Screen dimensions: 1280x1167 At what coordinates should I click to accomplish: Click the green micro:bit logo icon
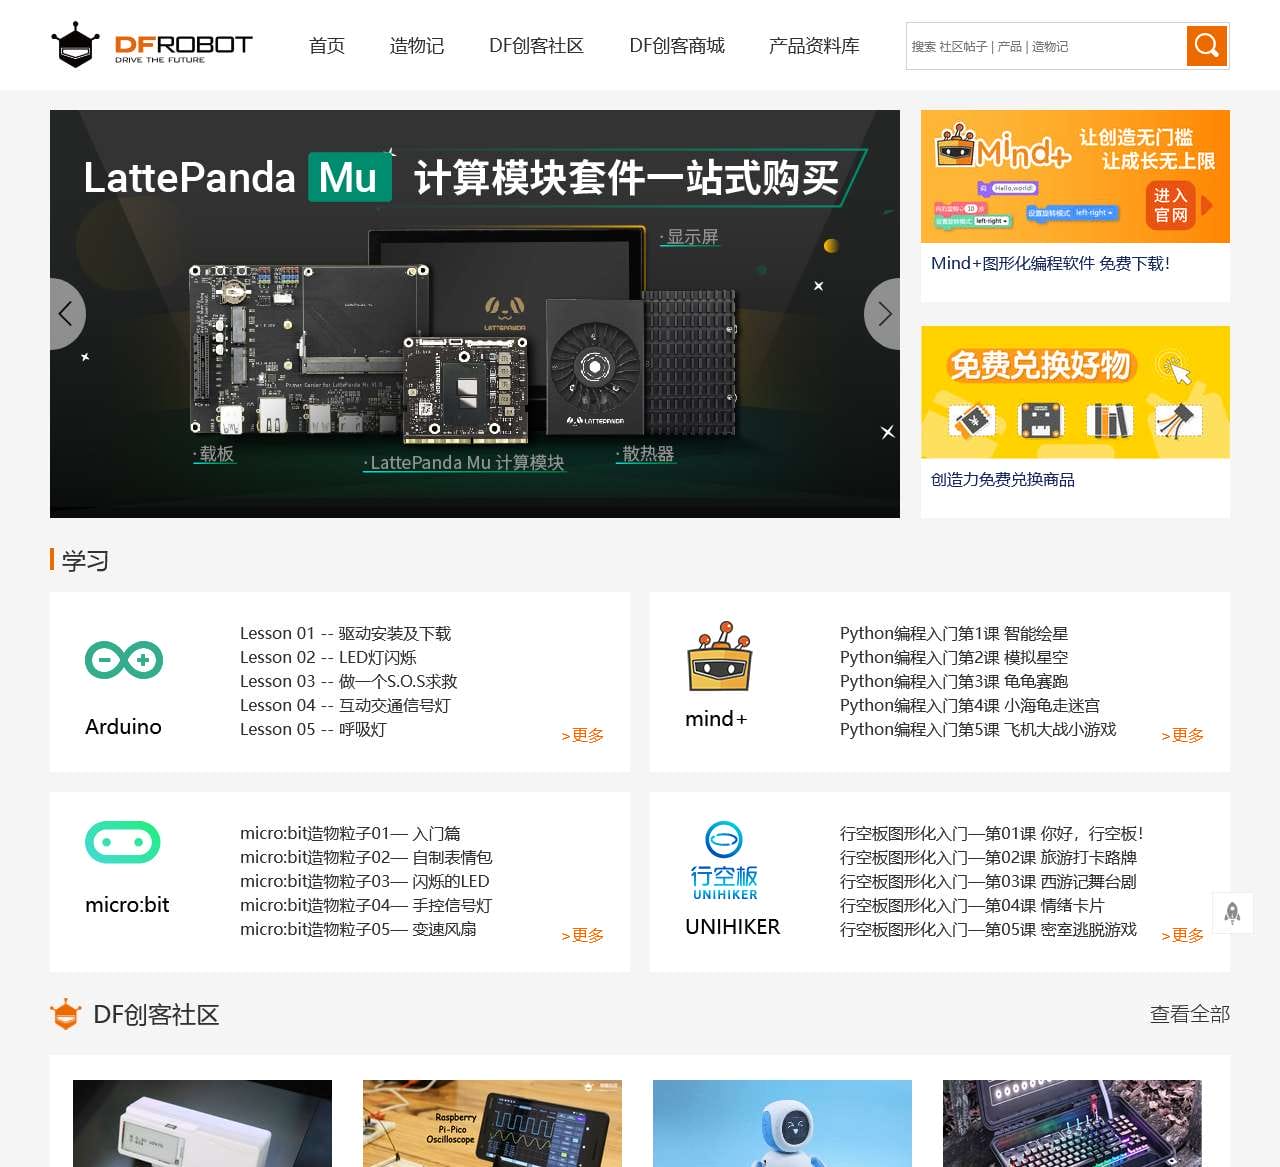pos(123,842)
